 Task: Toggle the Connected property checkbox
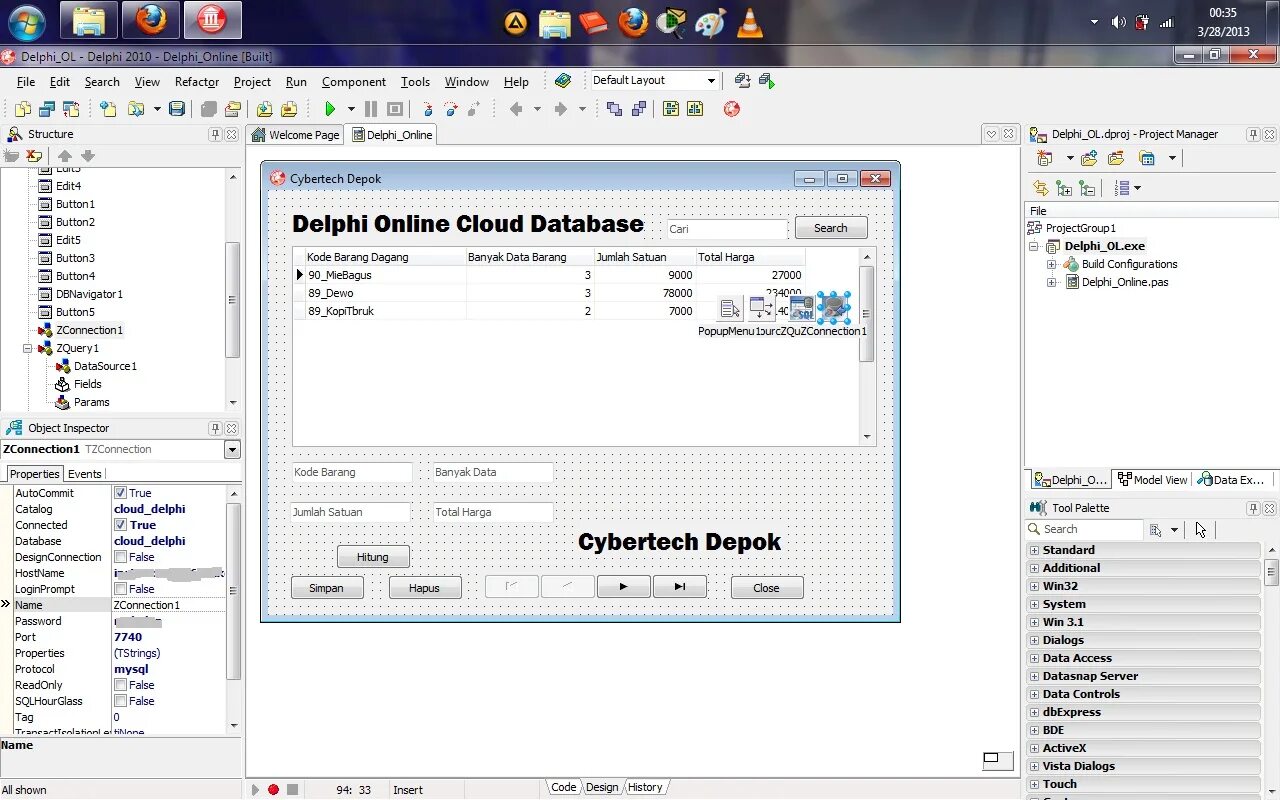pyautogui.click(x=120, y=525)
